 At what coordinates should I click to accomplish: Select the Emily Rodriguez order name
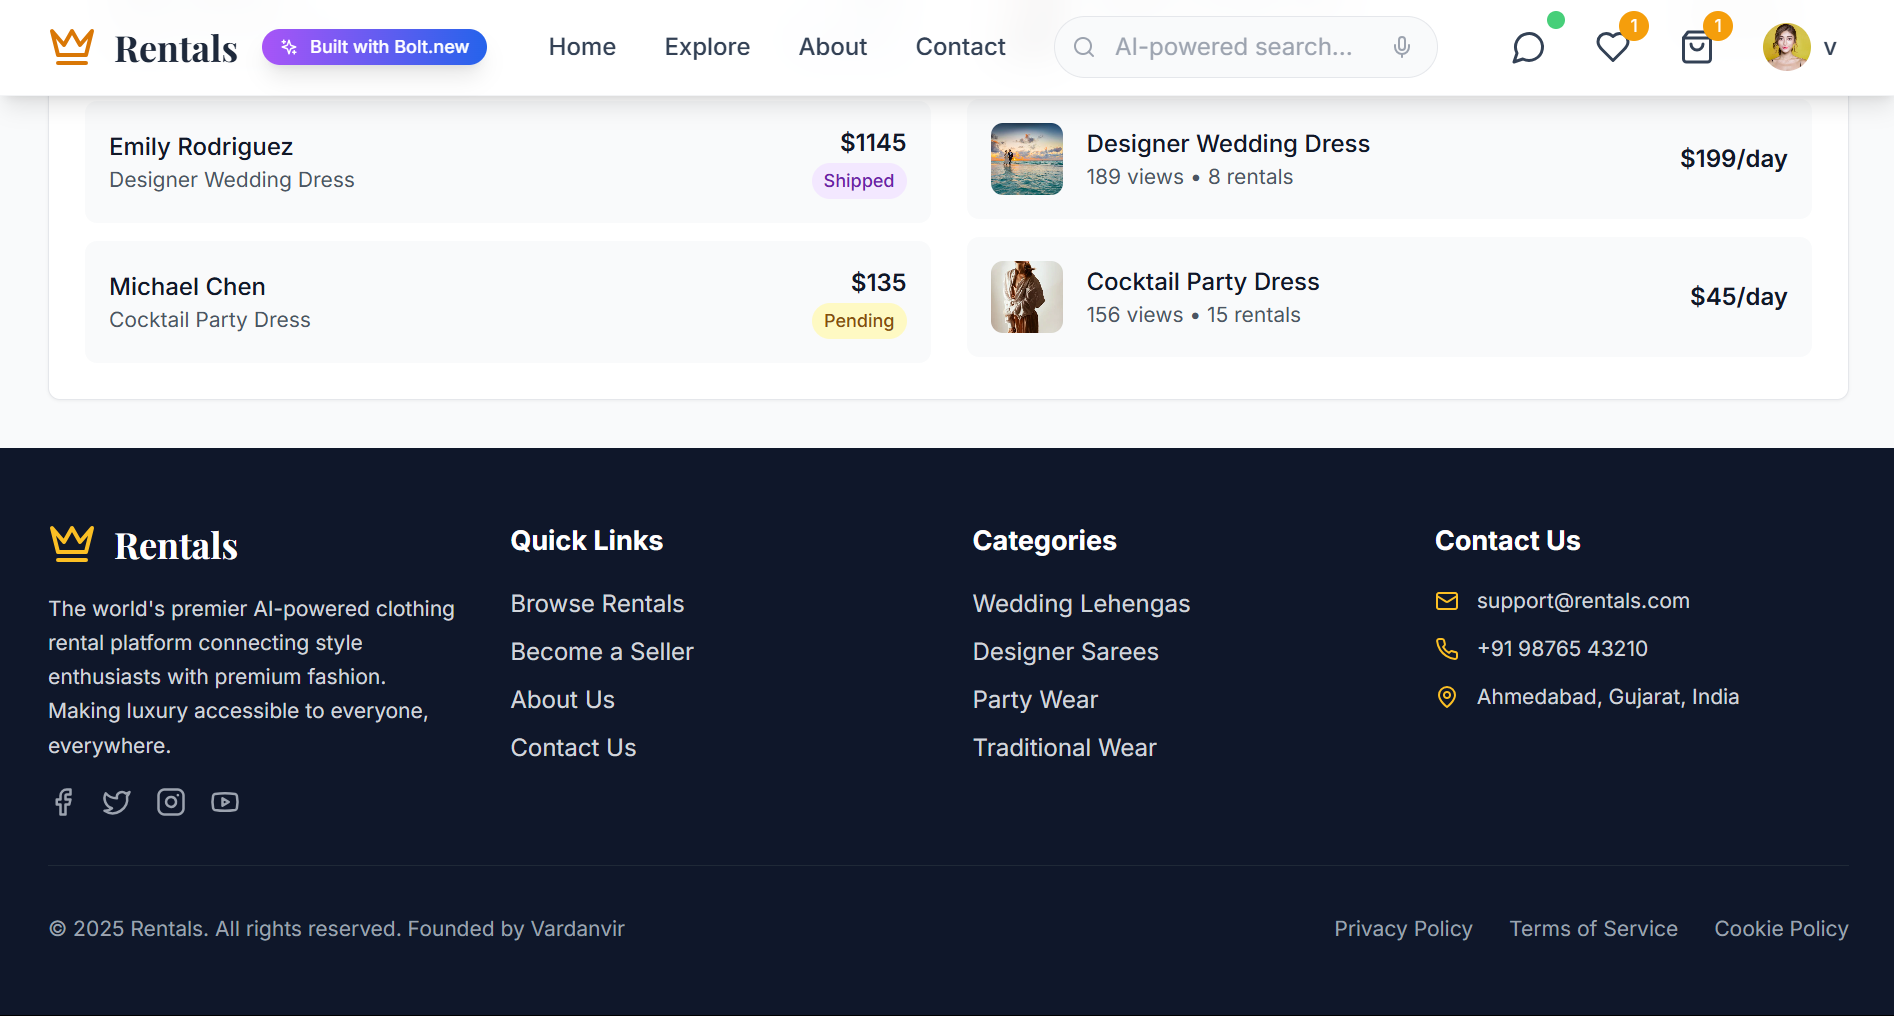[201, 147]
